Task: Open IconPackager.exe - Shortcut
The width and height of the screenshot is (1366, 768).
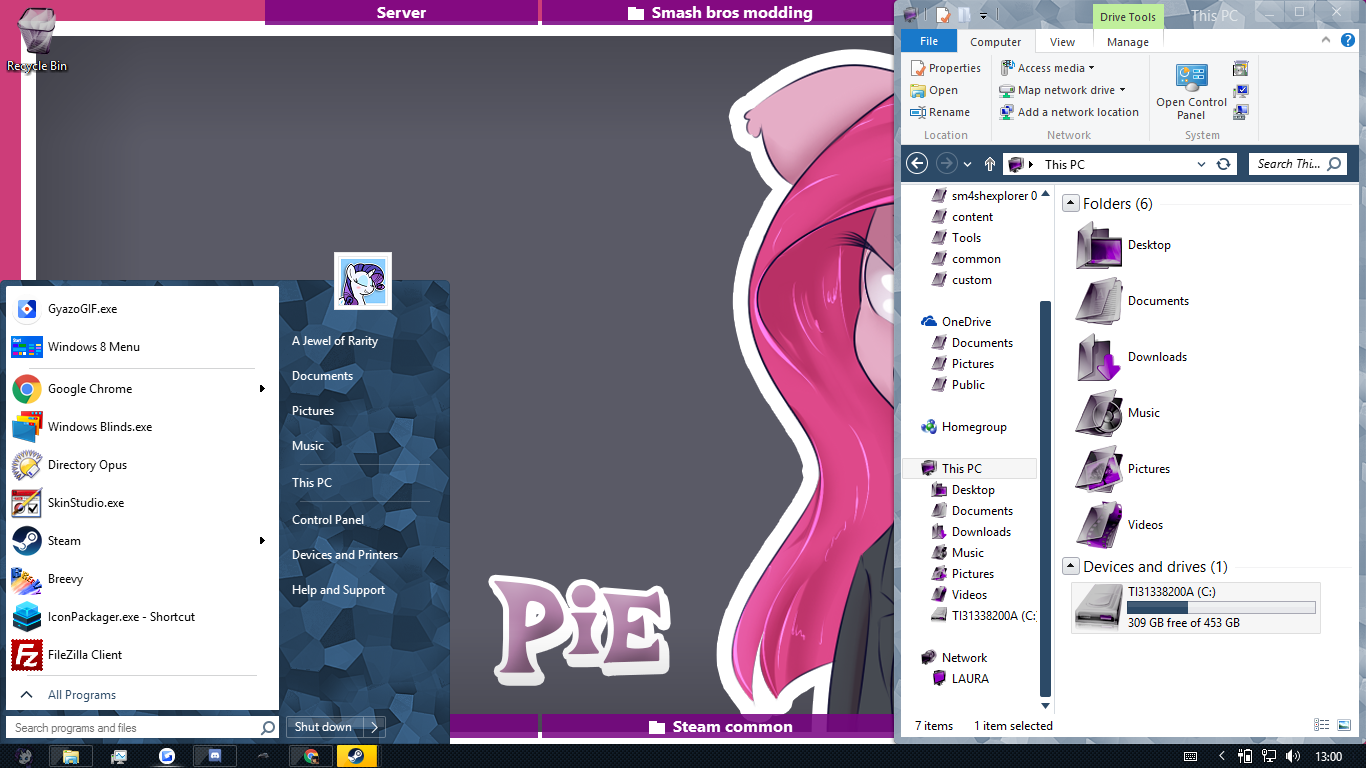Action: pyautogui.click(x=142, y=617)
